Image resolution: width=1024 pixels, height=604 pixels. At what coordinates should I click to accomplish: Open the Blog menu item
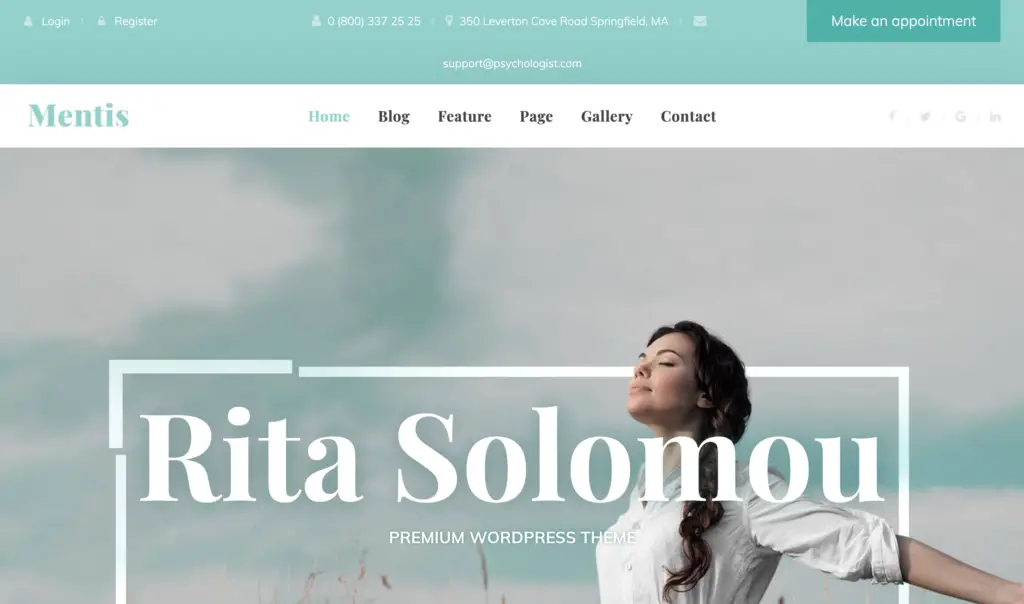[x=394, y=116]
